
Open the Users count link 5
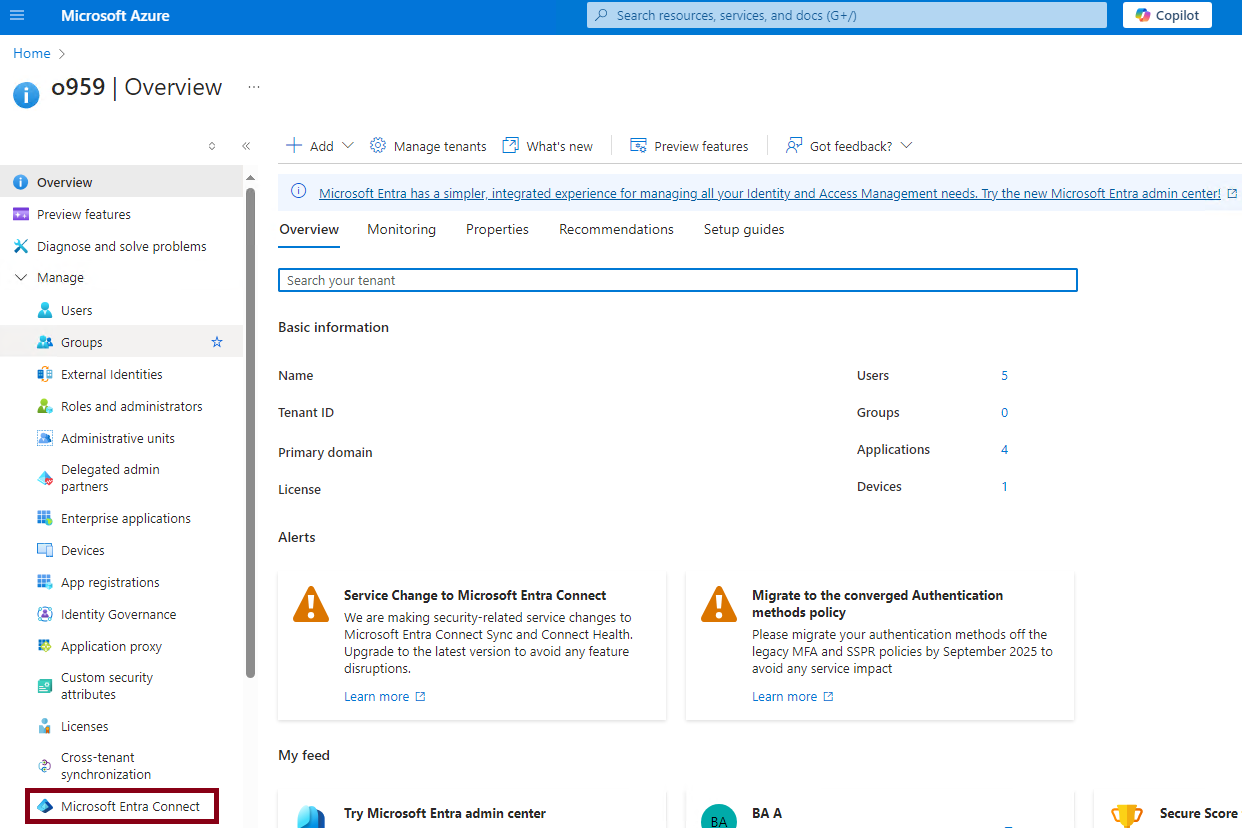point(1005,376)
